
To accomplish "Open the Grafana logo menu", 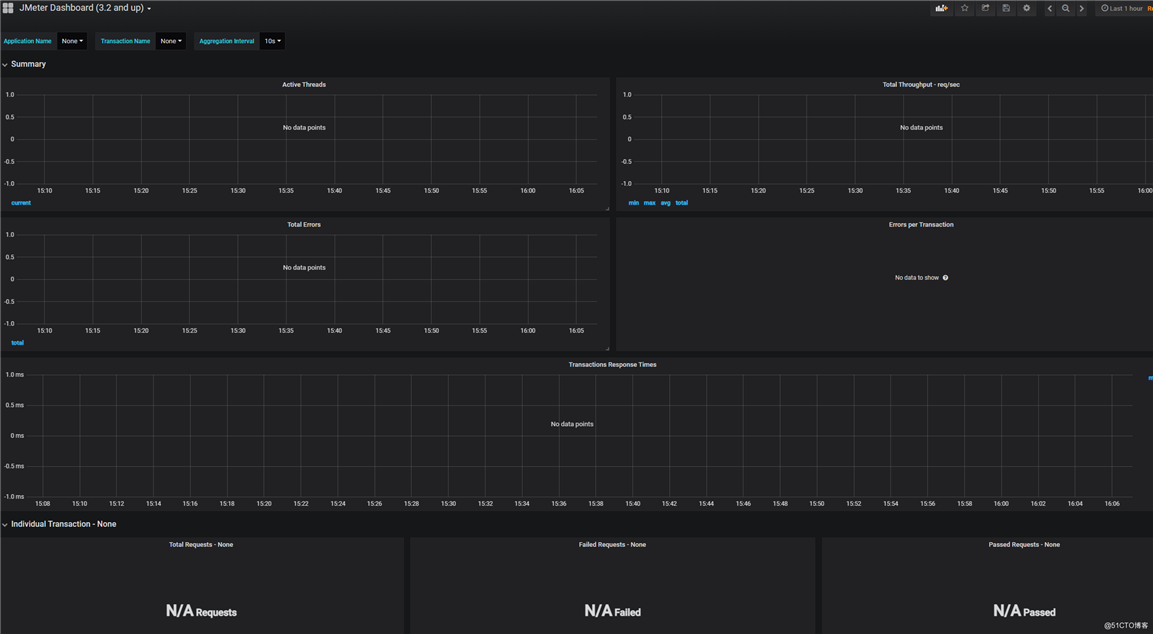I will 8,8.
